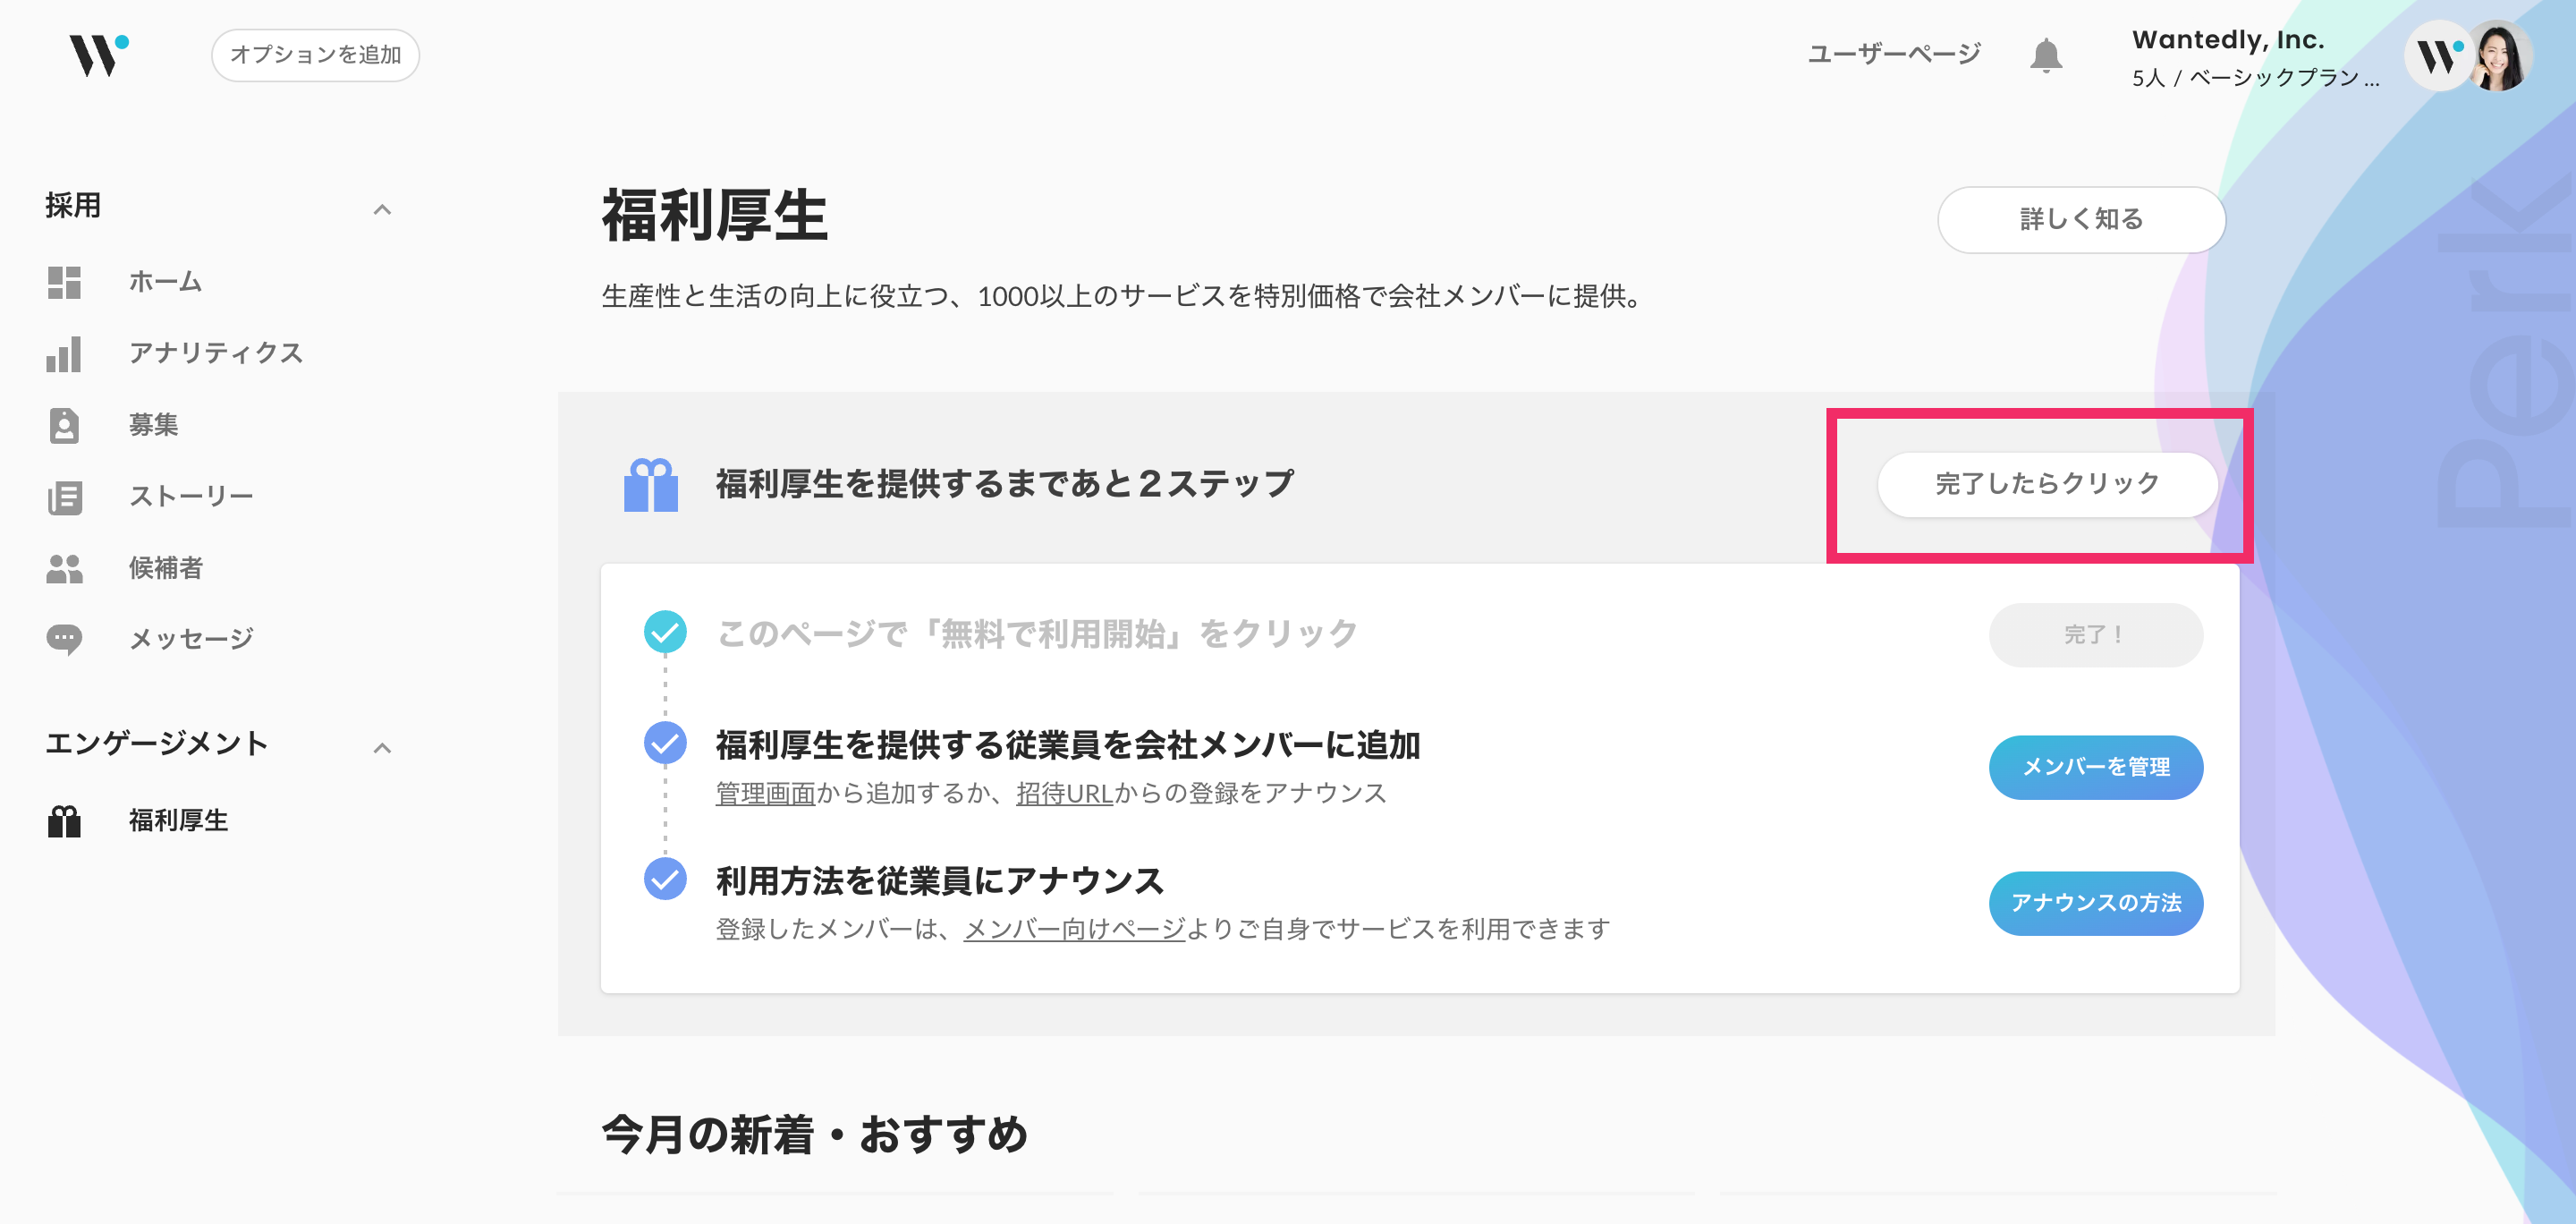Open the ホーム dashboard icon
2576x1224 pixels.
tap(64, 282)
